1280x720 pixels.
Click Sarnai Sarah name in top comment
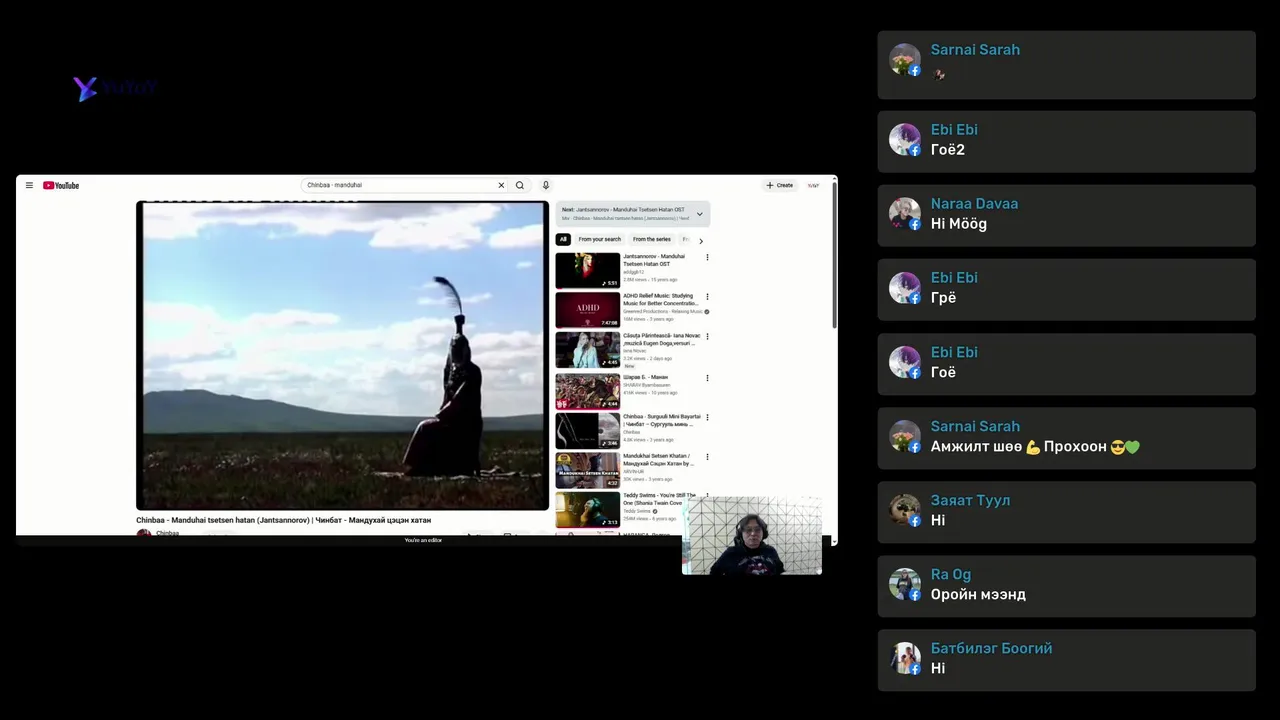pyautogui.click(x=975, y=50)
